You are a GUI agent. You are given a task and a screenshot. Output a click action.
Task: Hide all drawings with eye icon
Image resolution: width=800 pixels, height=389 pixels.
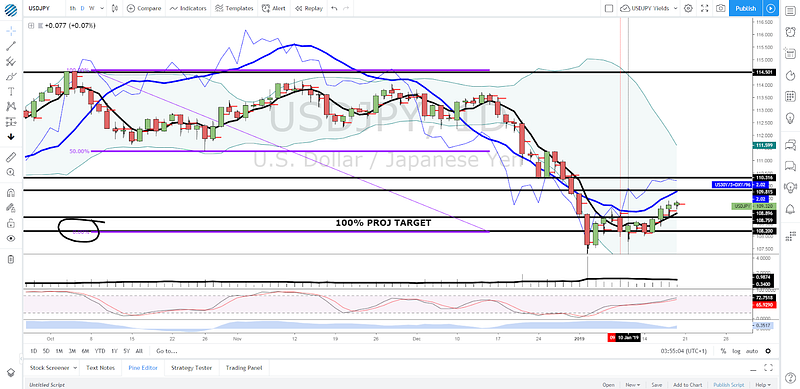tap(11, 238)
